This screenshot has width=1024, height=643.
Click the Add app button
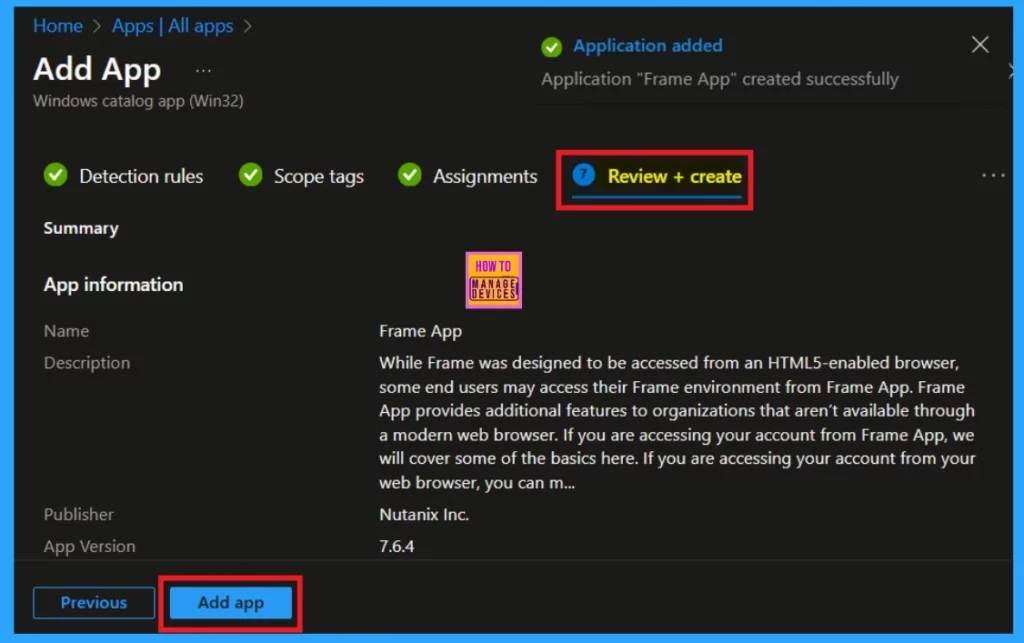click(x=231, y=603)
